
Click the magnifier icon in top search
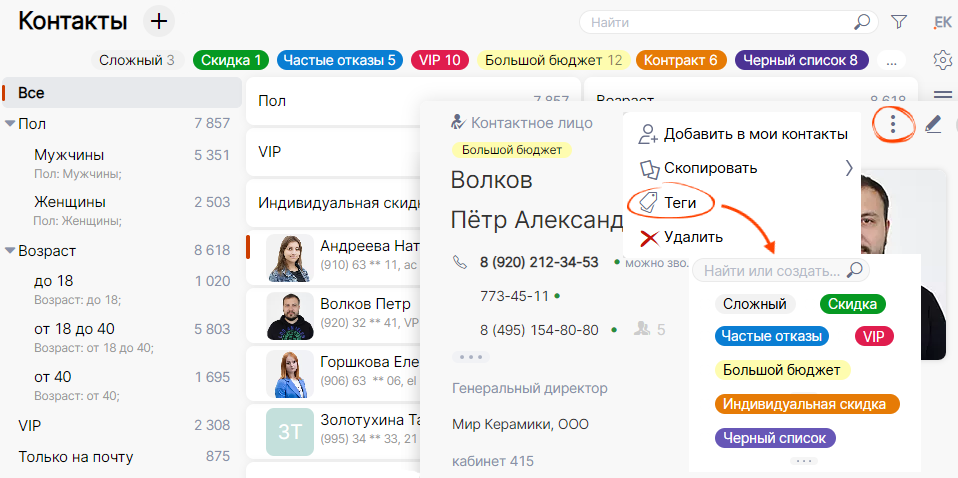pos(861,22)
